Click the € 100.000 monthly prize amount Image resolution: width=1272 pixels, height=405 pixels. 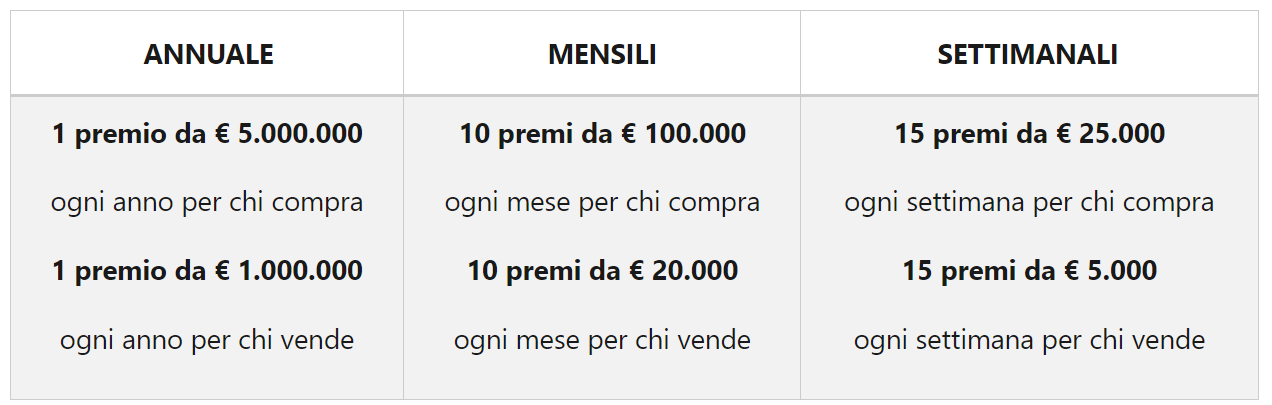click(690, 133)
